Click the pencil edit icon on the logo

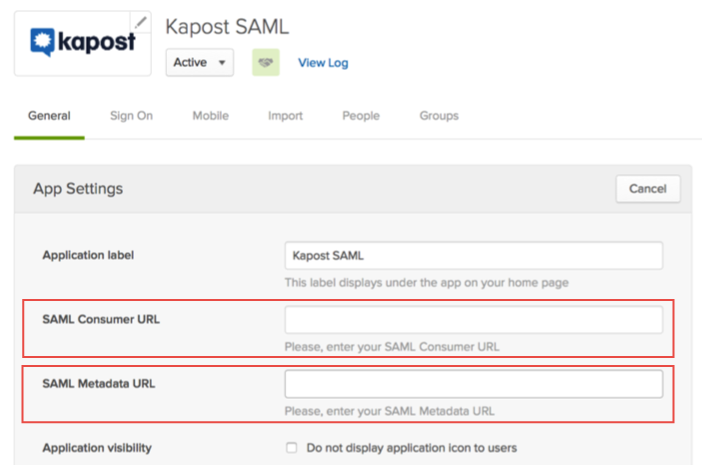pos(141,22)
